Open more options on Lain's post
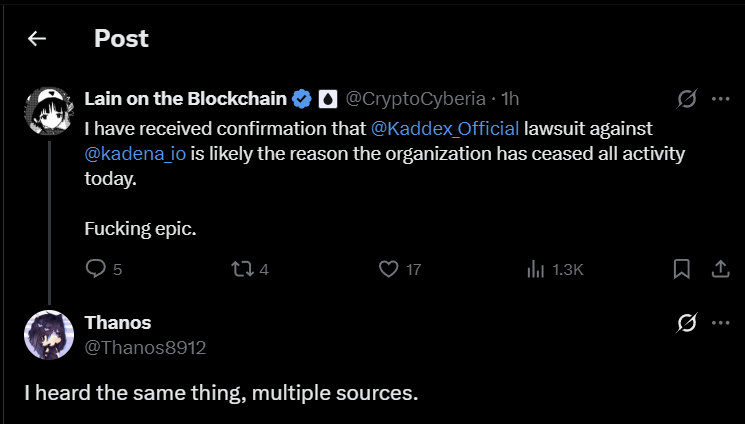Image resolution: width=745 pixels, height=424 pixels. click(x=720, y=99)
